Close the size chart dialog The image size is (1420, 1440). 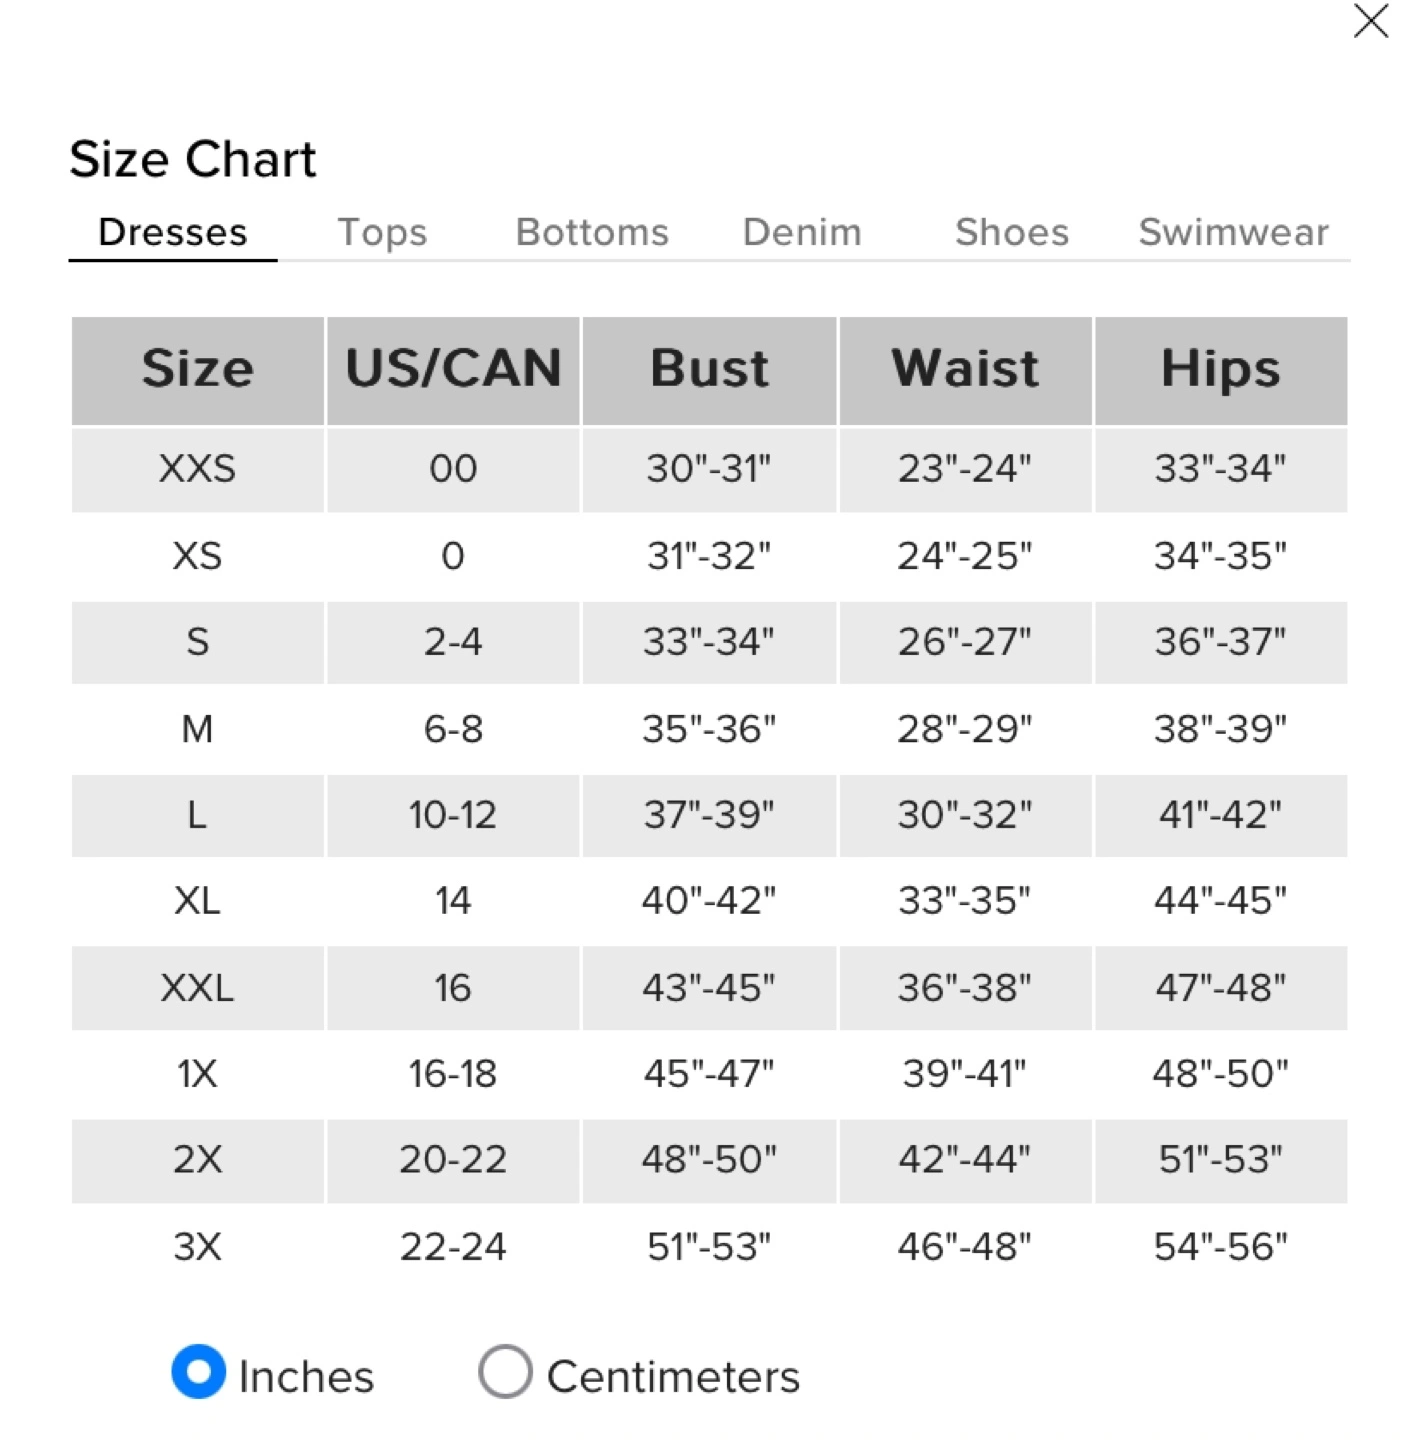[x=1371, y=21]
